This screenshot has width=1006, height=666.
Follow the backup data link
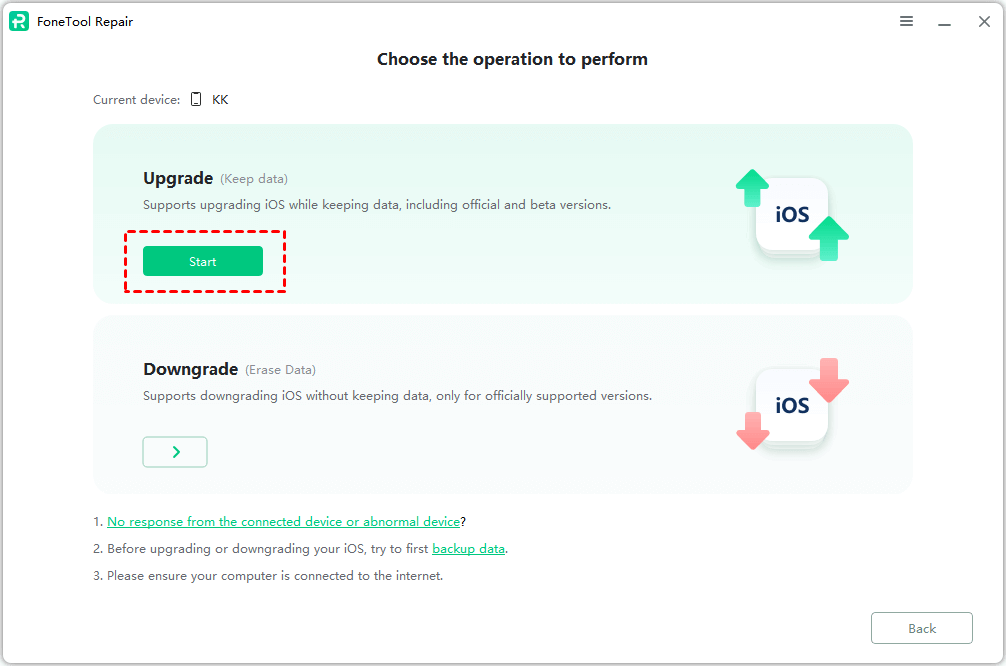click(468, 548)
